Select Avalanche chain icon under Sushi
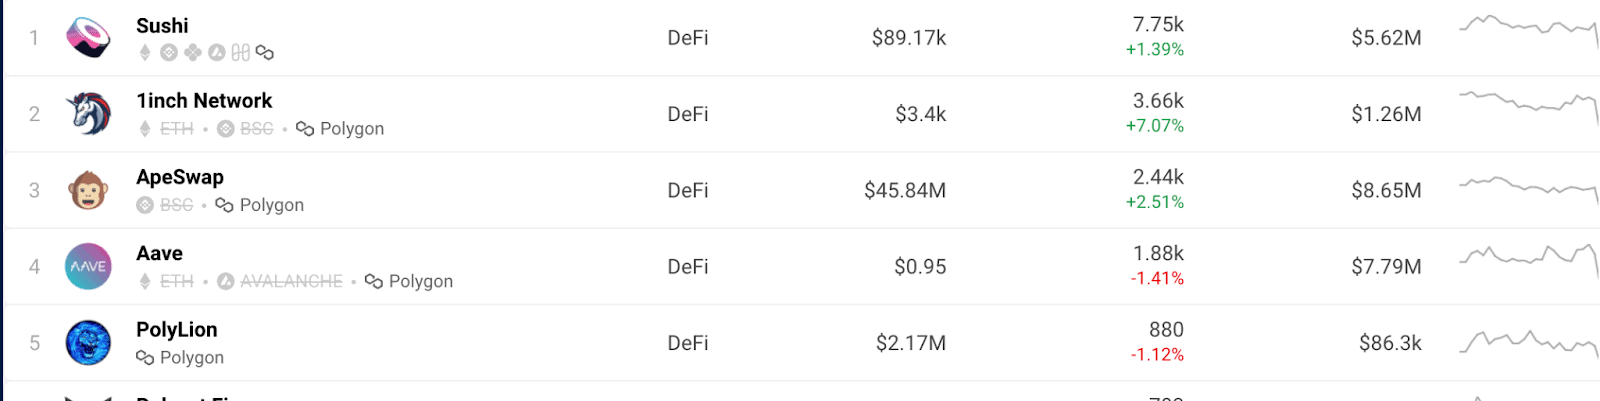The image size is (1600, 401). 217,52
